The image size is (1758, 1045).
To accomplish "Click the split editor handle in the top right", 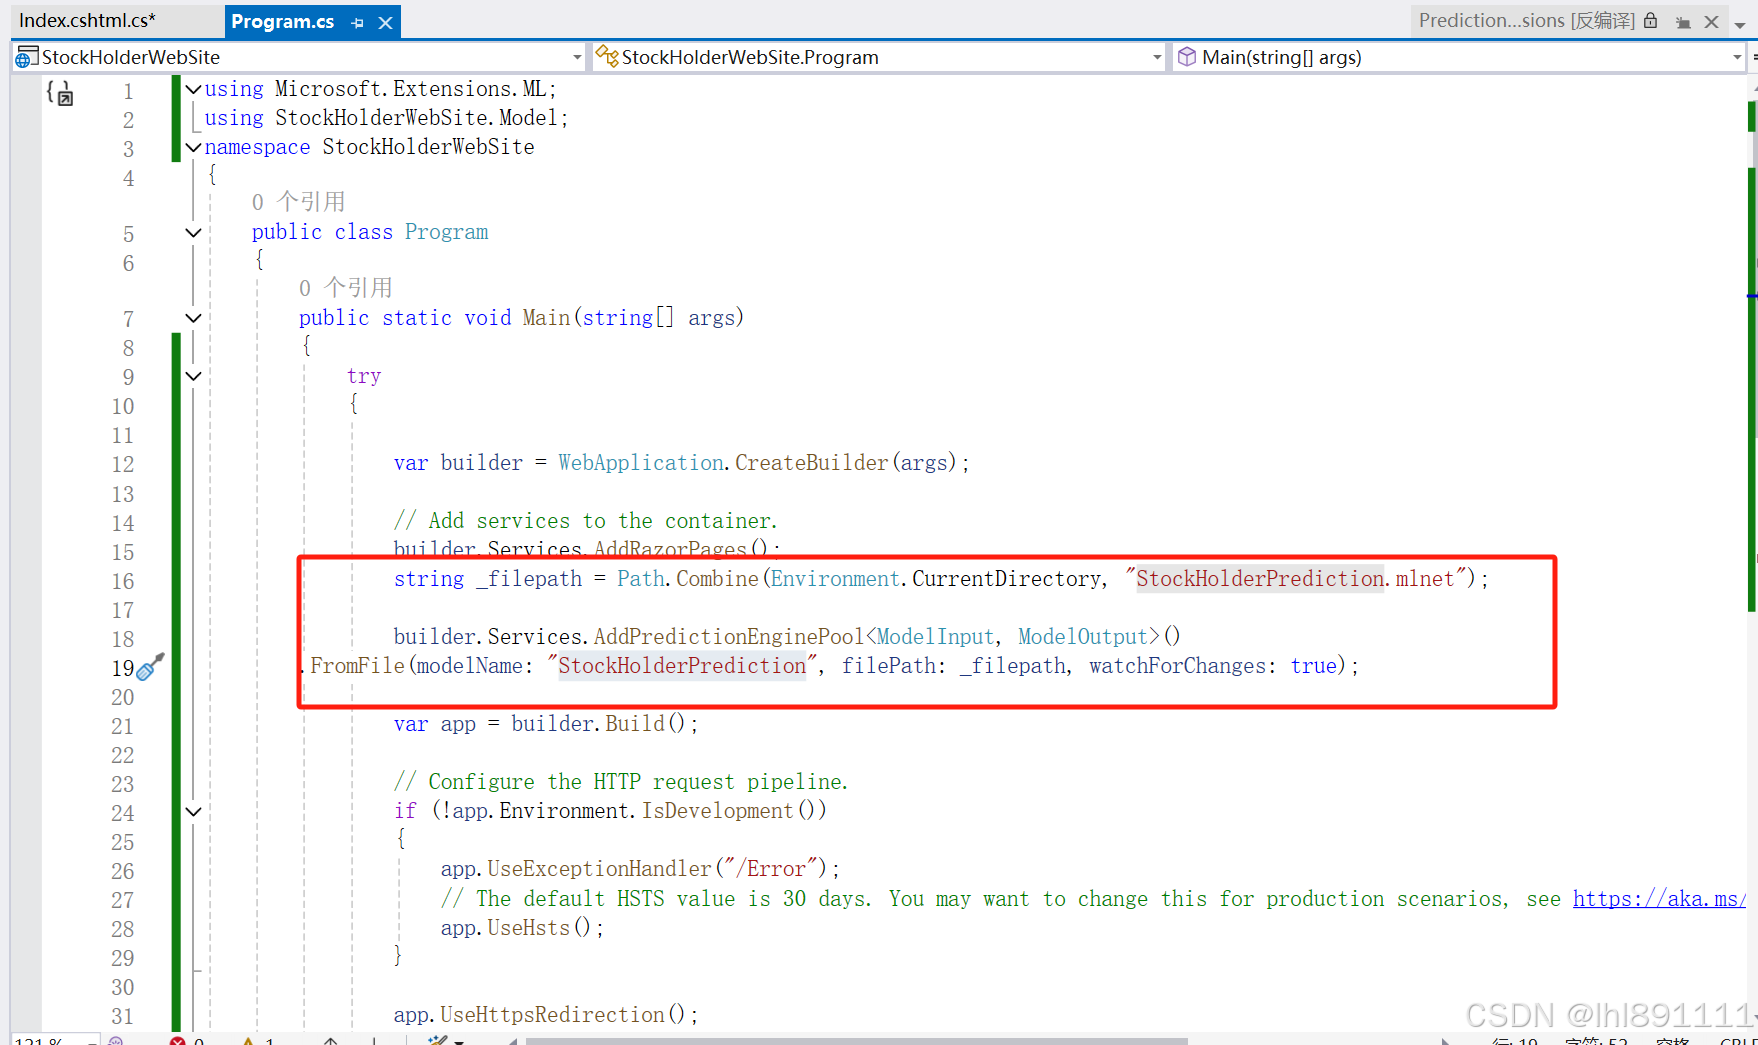I will [x=1753, y=57].
